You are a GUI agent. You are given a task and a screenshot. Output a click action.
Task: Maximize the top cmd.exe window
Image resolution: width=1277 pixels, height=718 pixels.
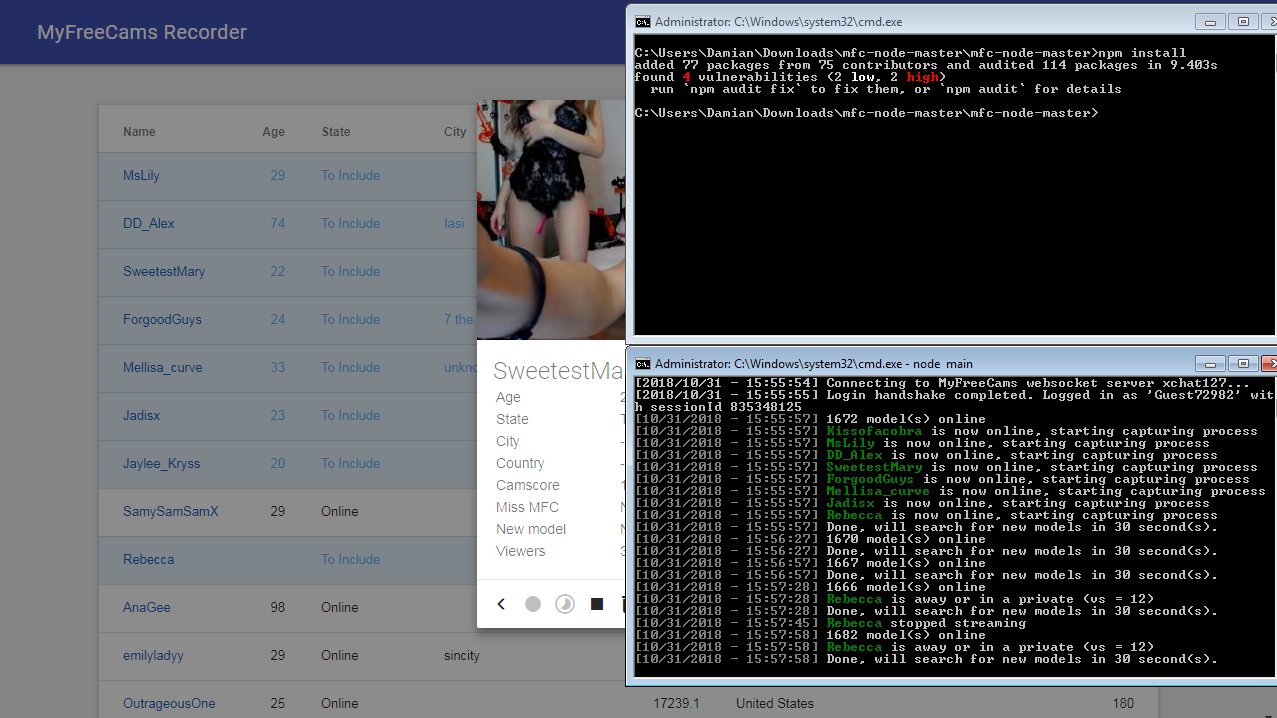(x=1243, y=21)
